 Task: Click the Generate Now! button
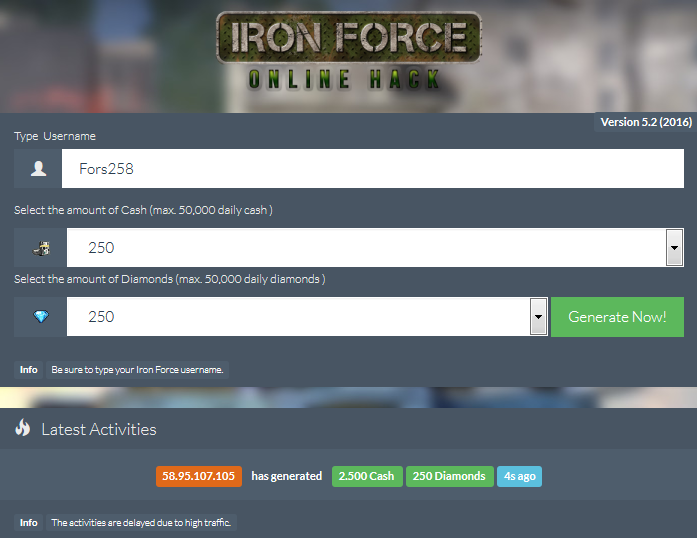pos(617,317)
